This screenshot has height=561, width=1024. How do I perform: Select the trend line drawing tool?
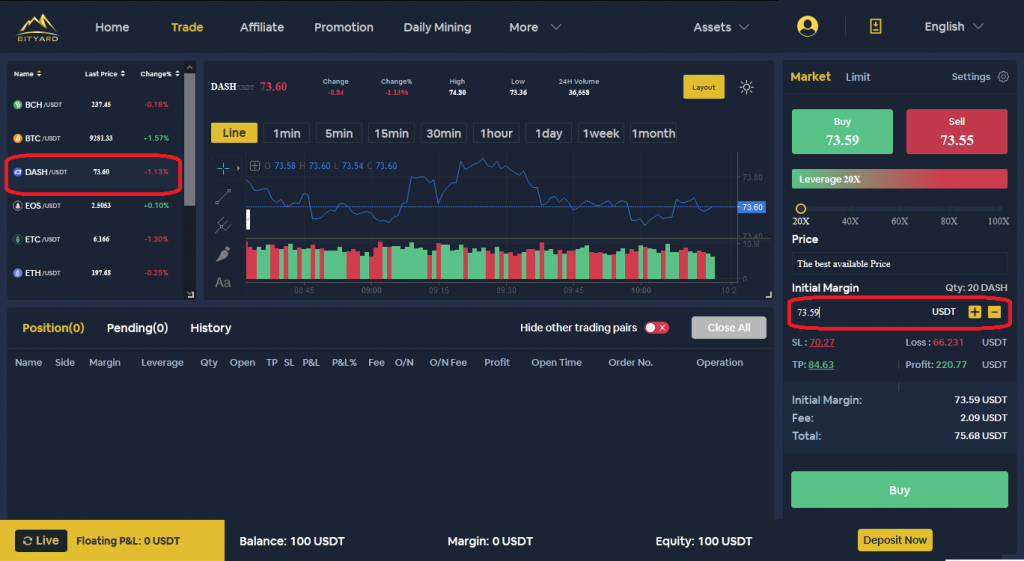tap(223, 197)
